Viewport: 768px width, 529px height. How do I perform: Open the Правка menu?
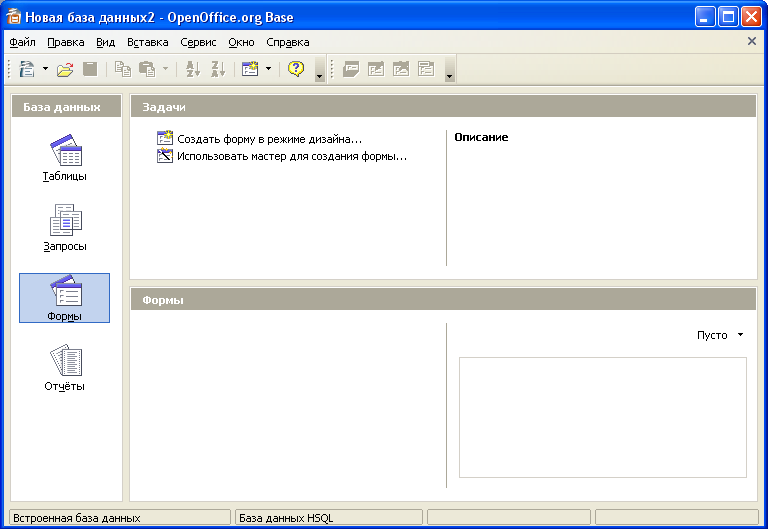click(x=66, y=43)
